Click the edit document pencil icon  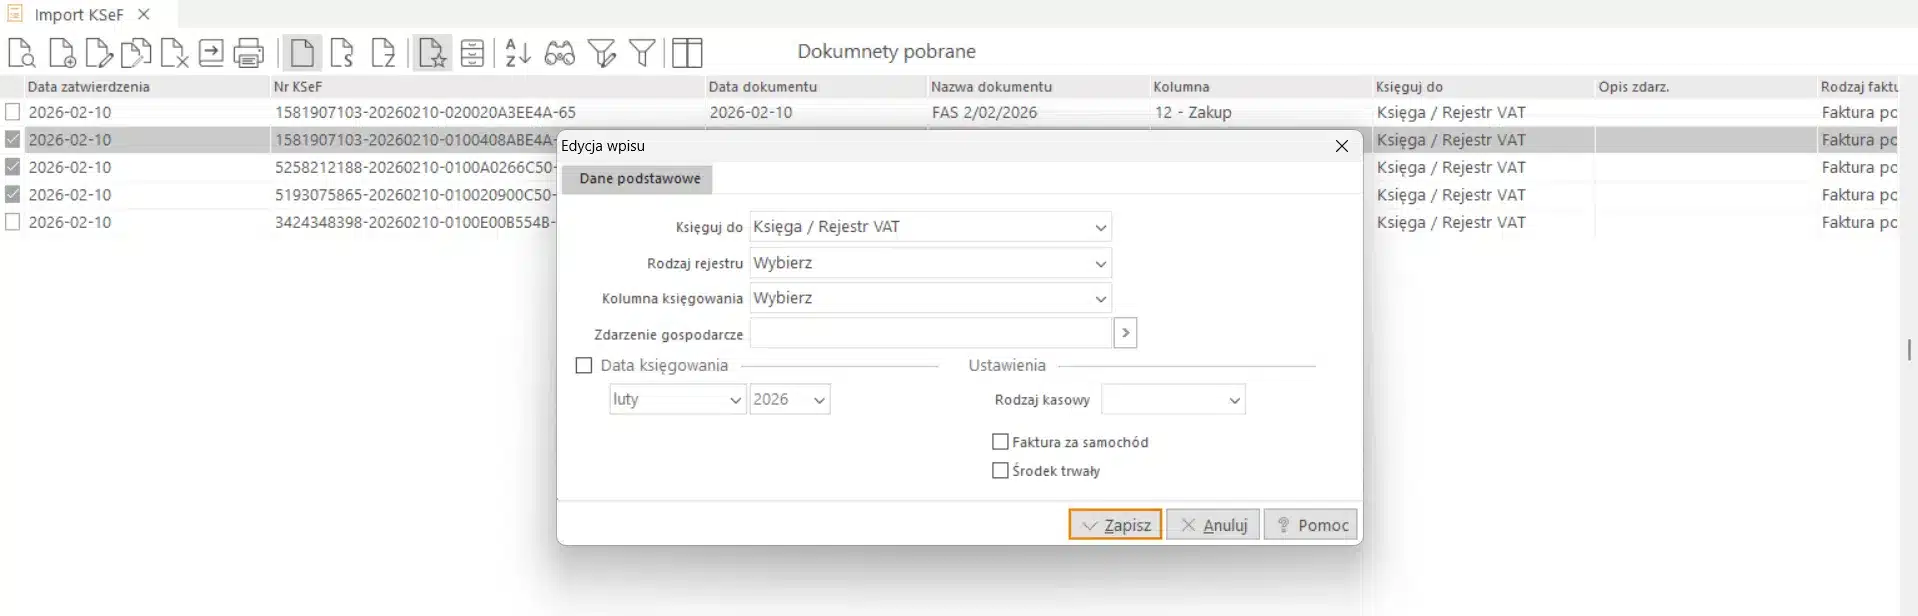coord(99,52)
